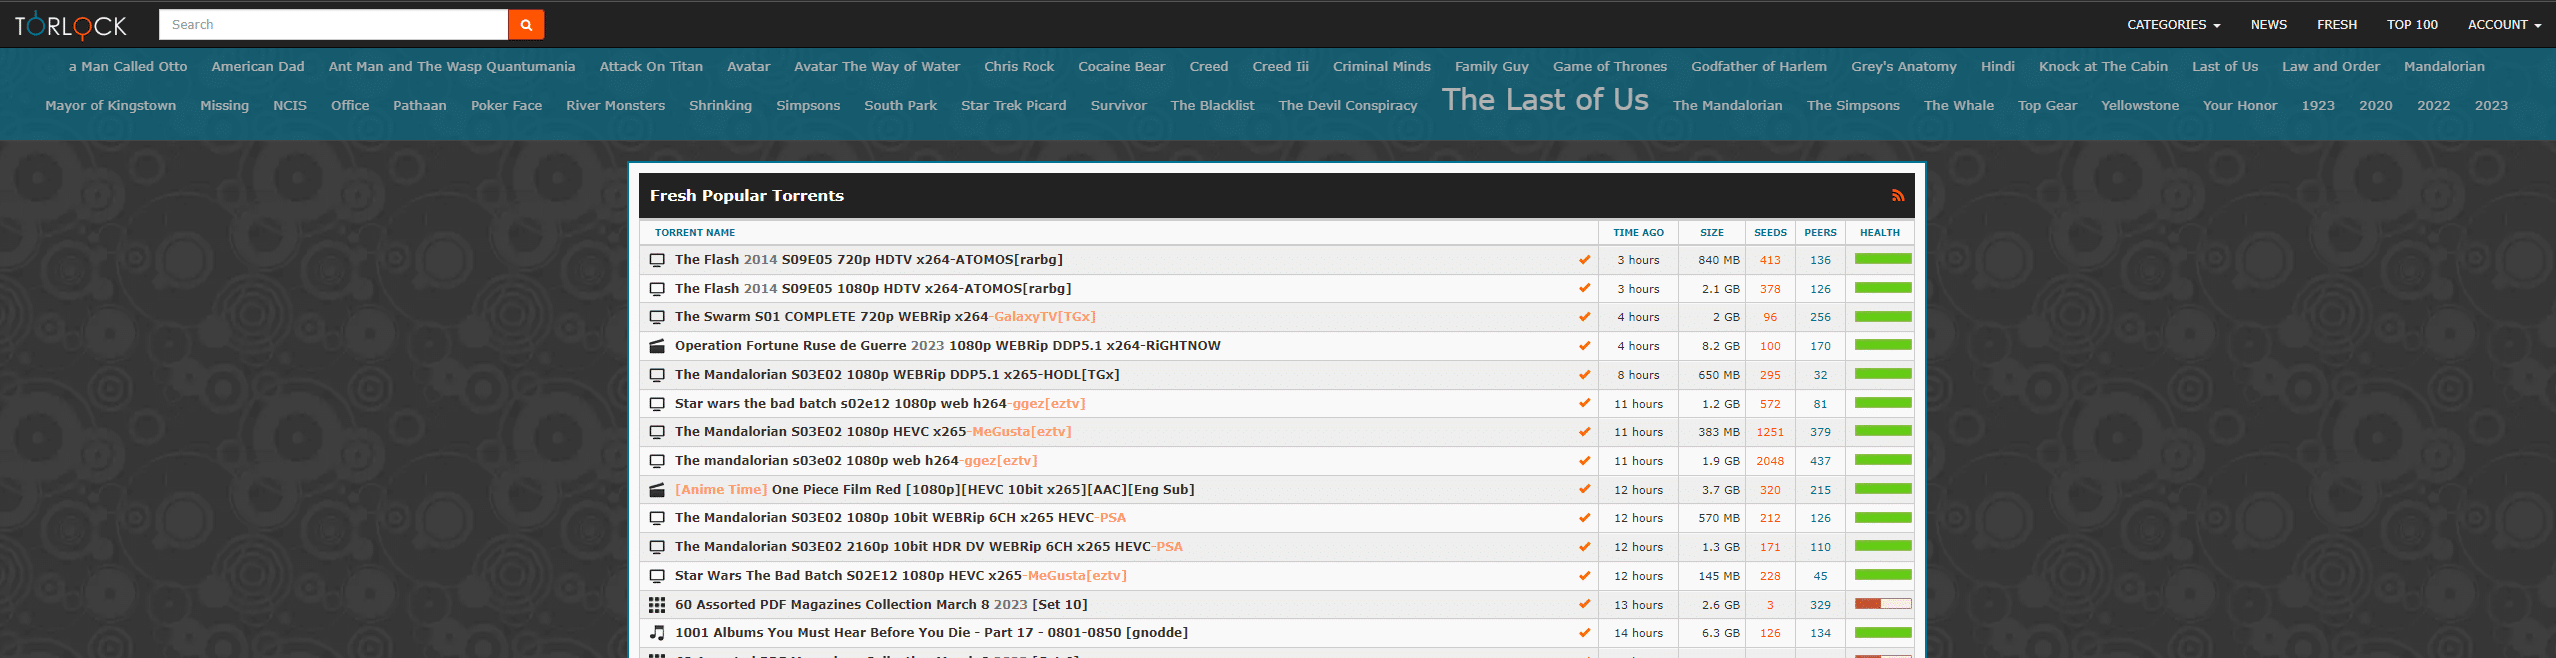This screenshot has height=658, width=2556.
Task: Expand the Categories dropdown
Action: pyautogui.click(x=2173, y=25)
